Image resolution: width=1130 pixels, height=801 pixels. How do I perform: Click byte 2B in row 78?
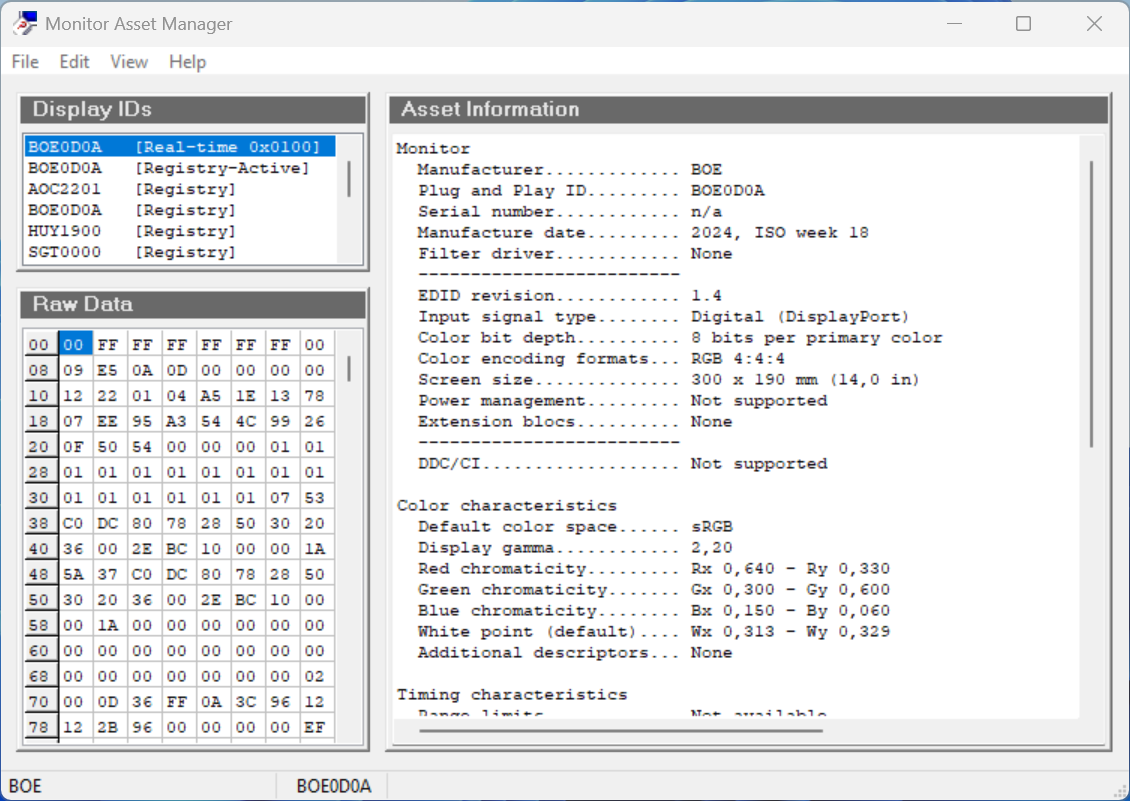(107, 727)
